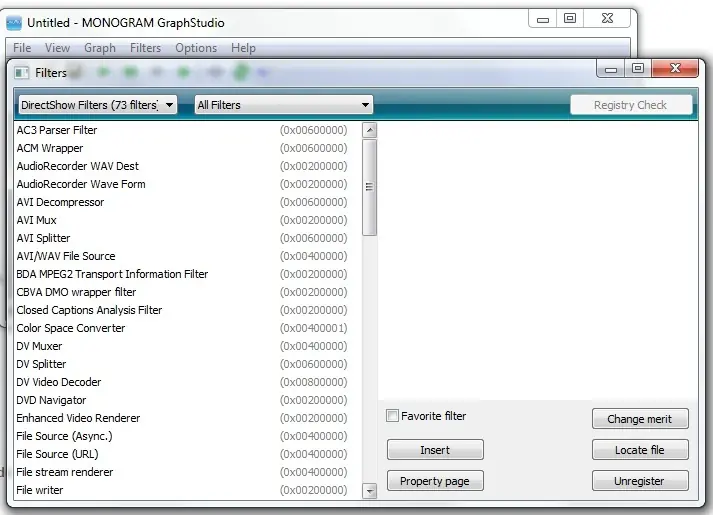Click the Registry Check button

tap(631, 105)
